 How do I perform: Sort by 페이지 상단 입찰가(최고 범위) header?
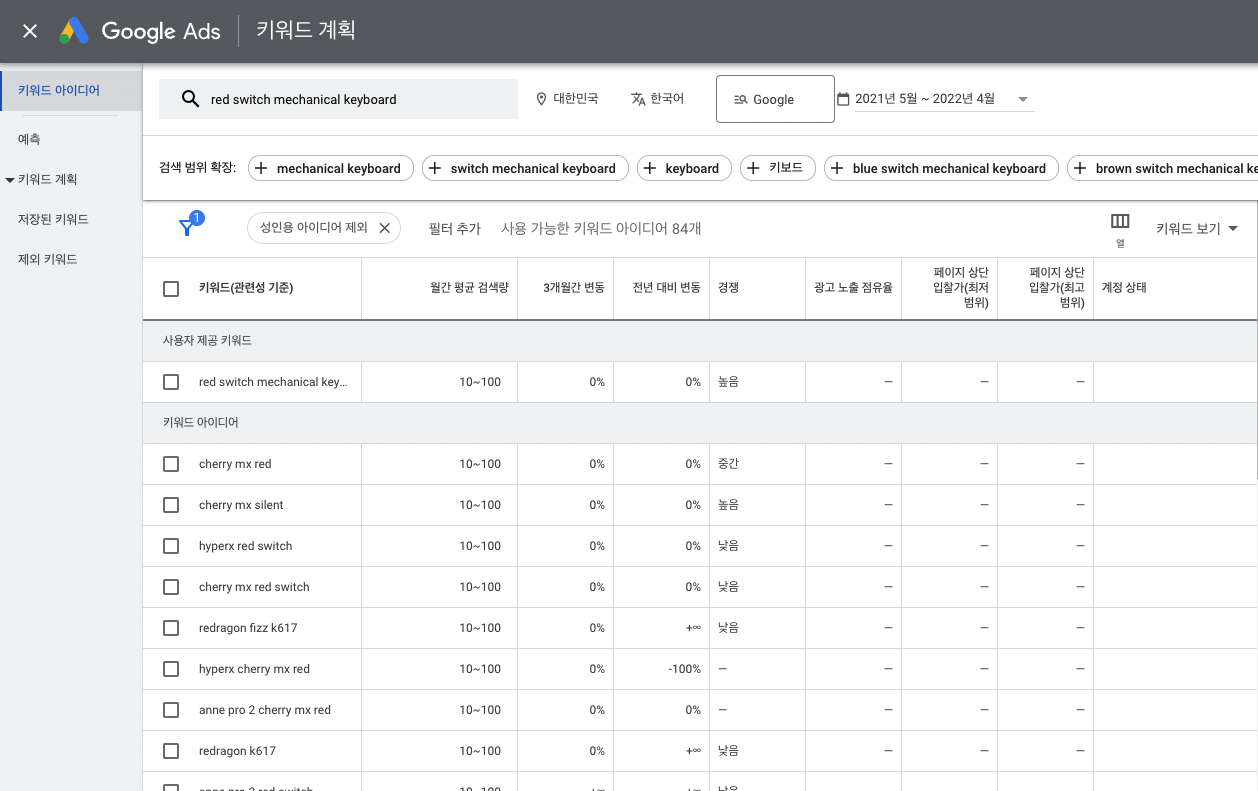tap(1057, 288)
